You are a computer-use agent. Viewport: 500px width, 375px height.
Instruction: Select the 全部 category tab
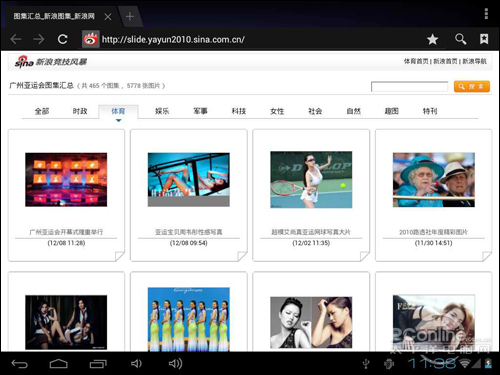[42, 111]
